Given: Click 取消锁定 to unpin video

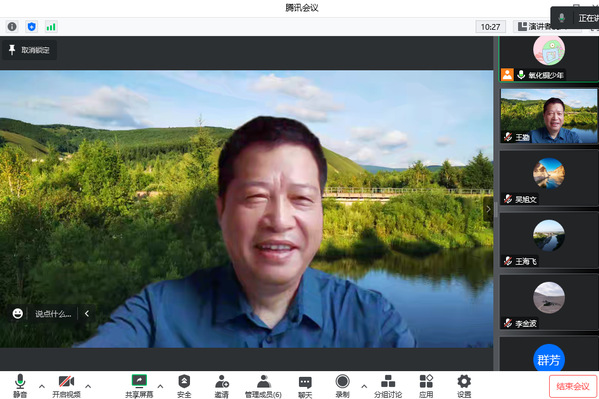Looking at the screenshot, I should [30, 50].
